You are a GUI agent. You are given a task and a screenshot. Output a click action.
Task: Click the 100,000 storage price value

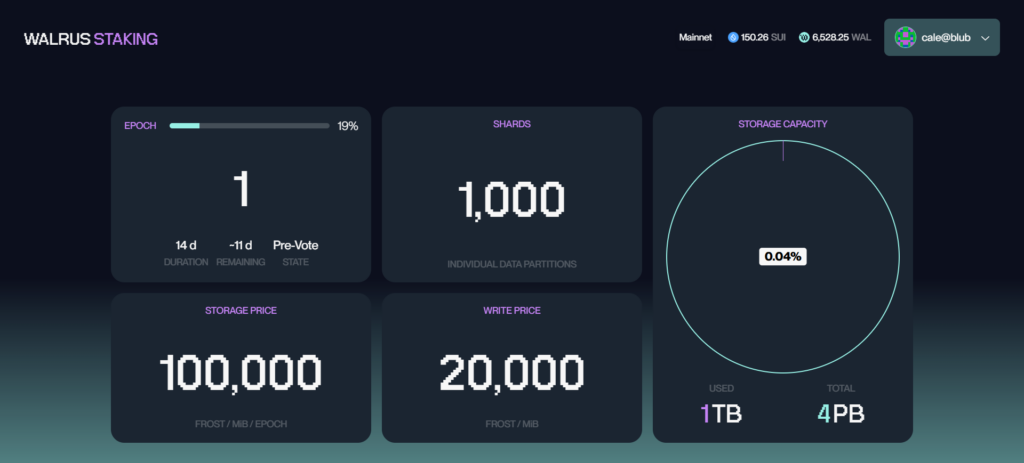(241, 373)
